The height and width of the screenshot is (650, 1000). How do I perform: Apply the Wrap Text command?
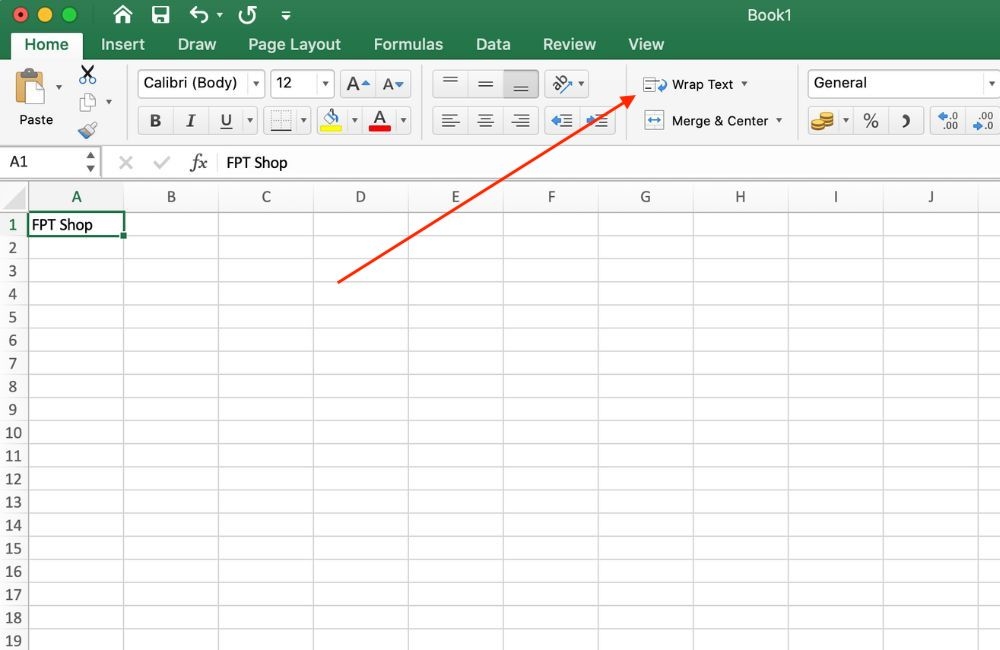696,84
